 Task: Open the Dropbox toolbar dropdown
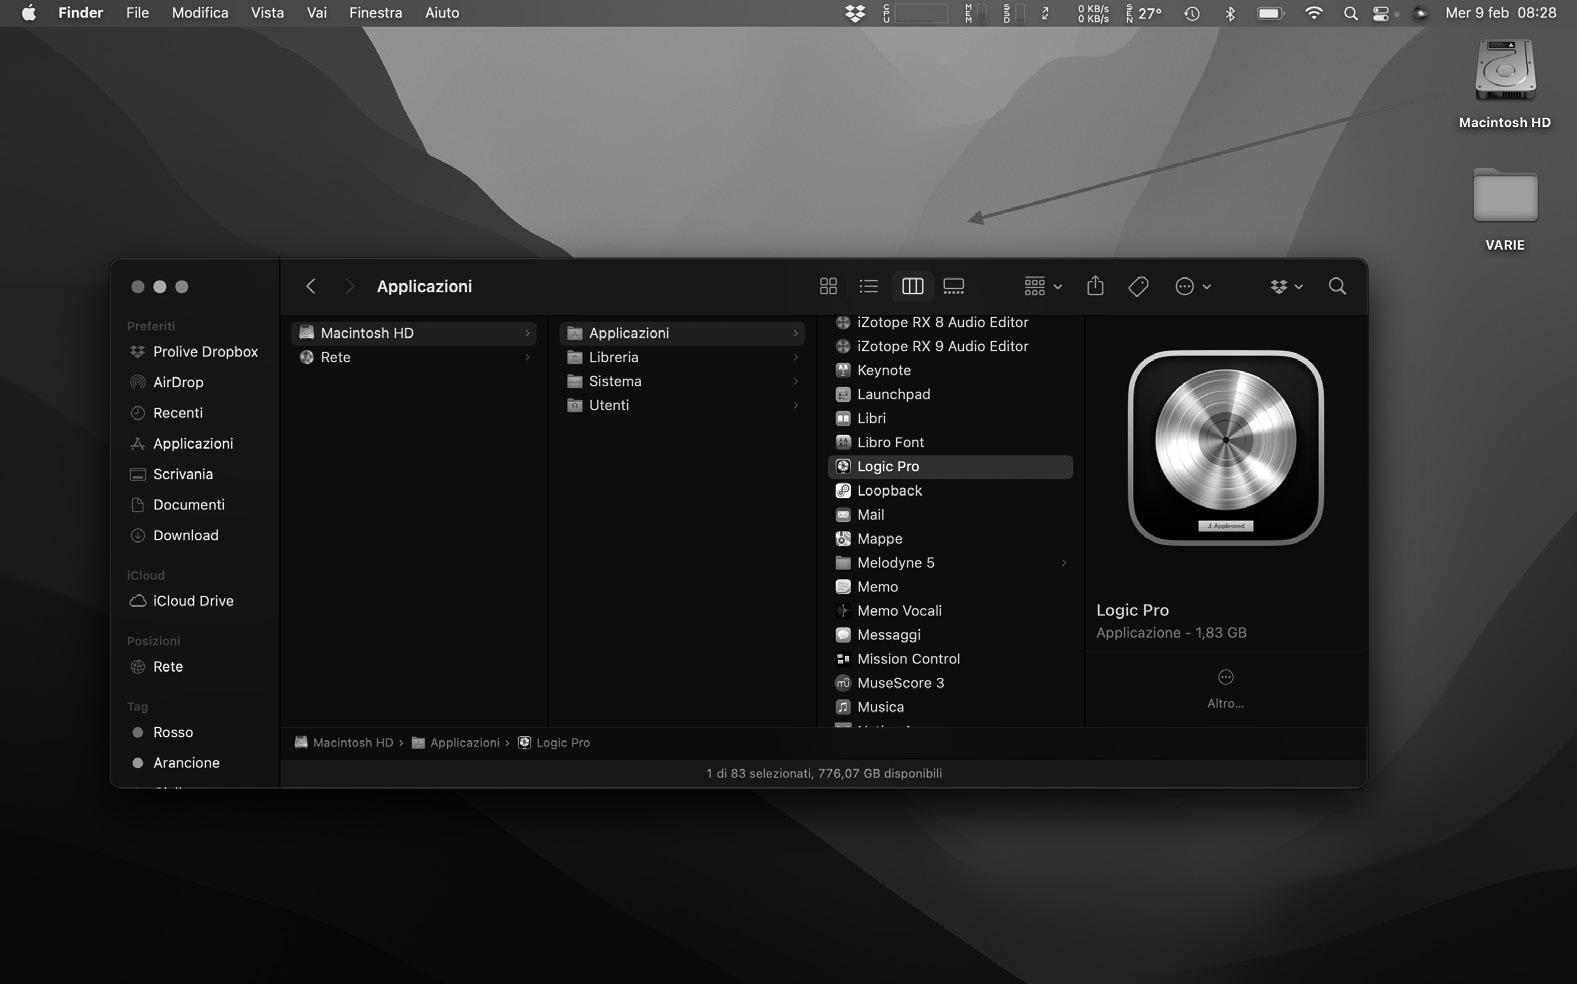[1286, 286]
